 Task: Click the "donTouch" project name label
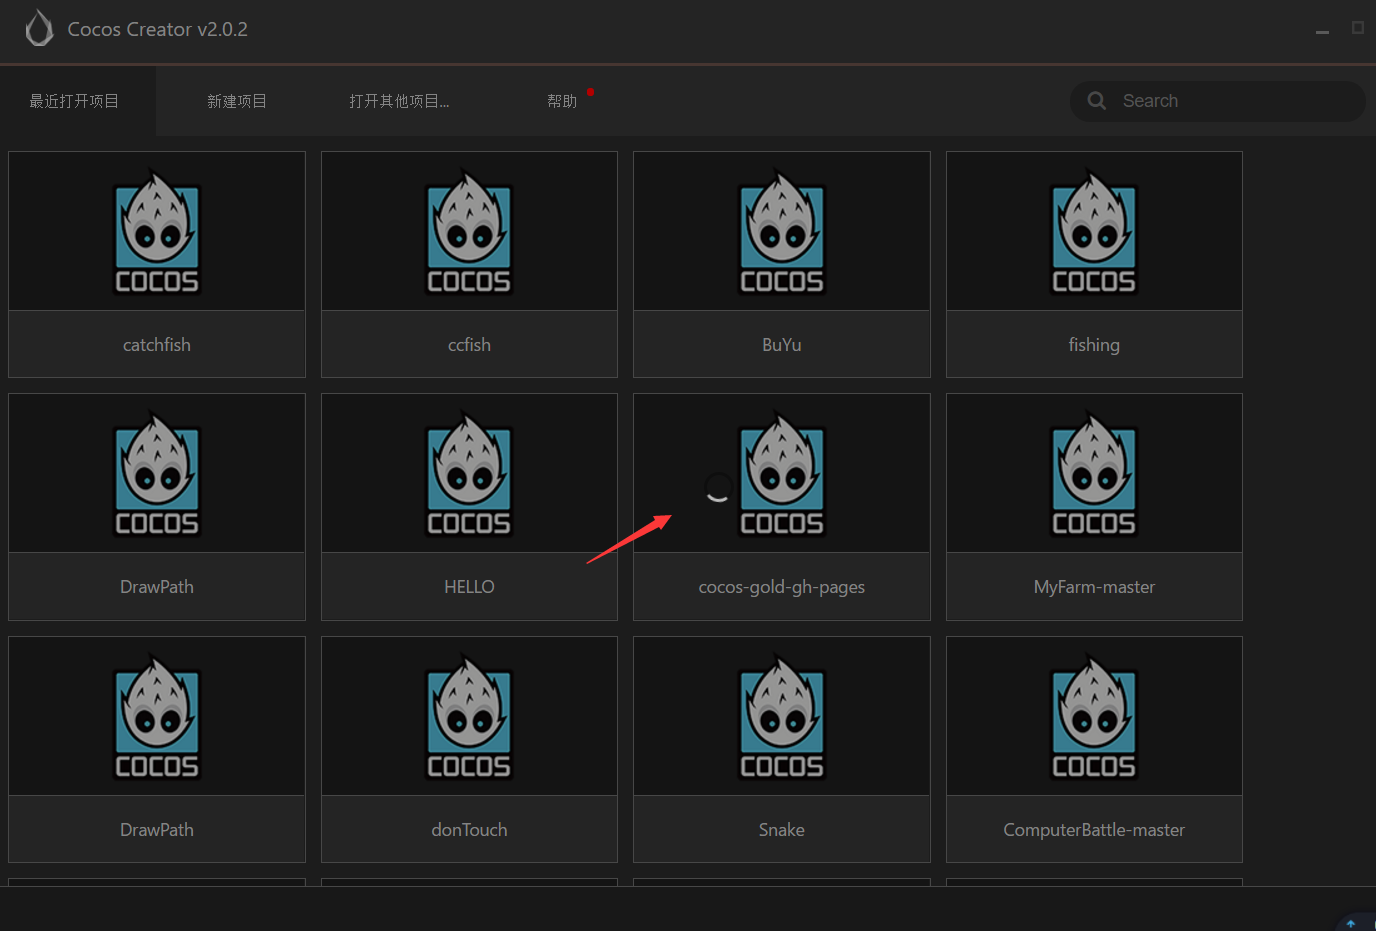click(469, 830)
